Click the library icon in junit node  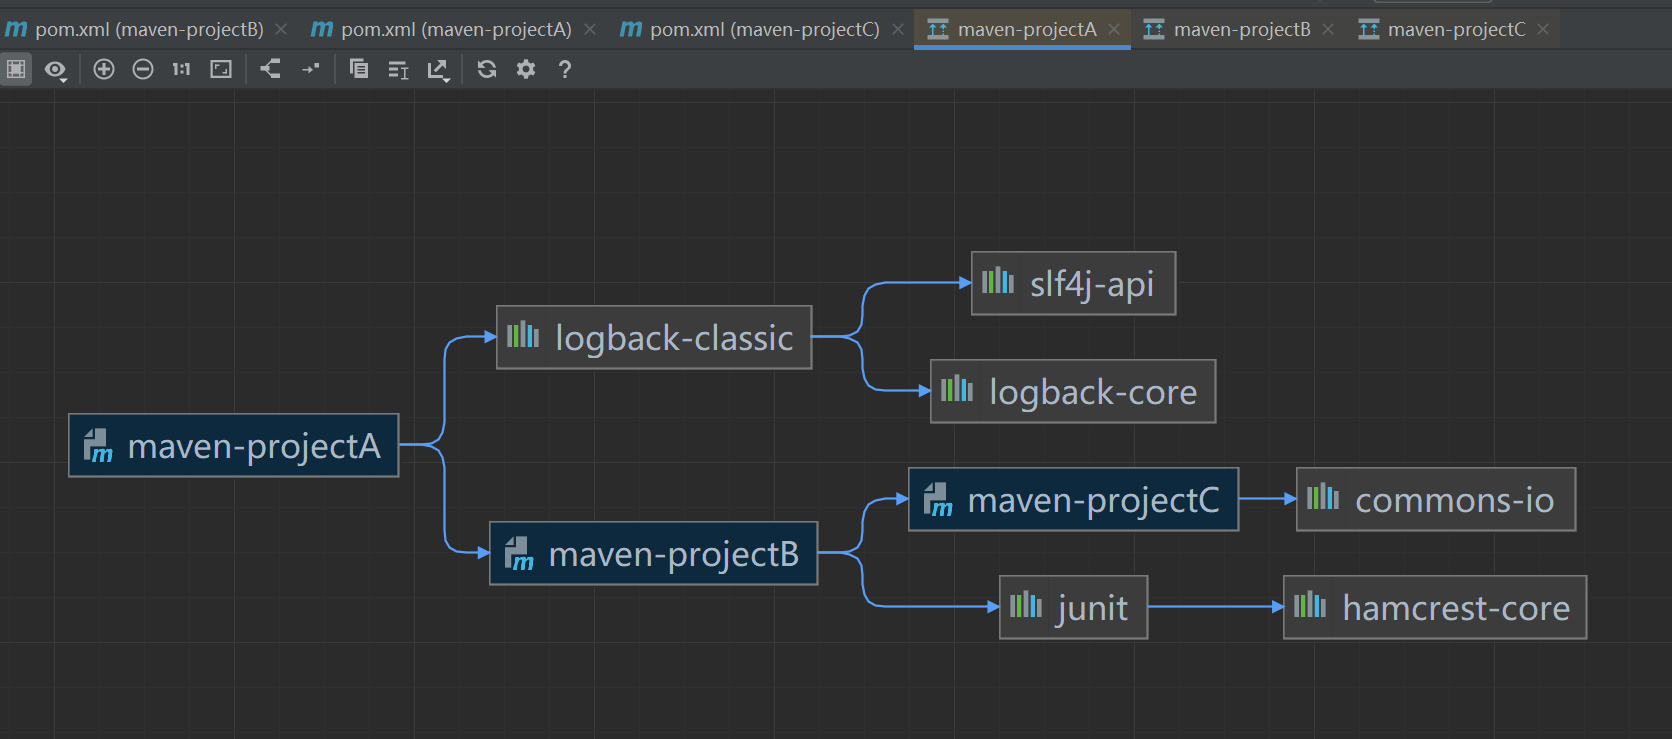pos(1026,605)
